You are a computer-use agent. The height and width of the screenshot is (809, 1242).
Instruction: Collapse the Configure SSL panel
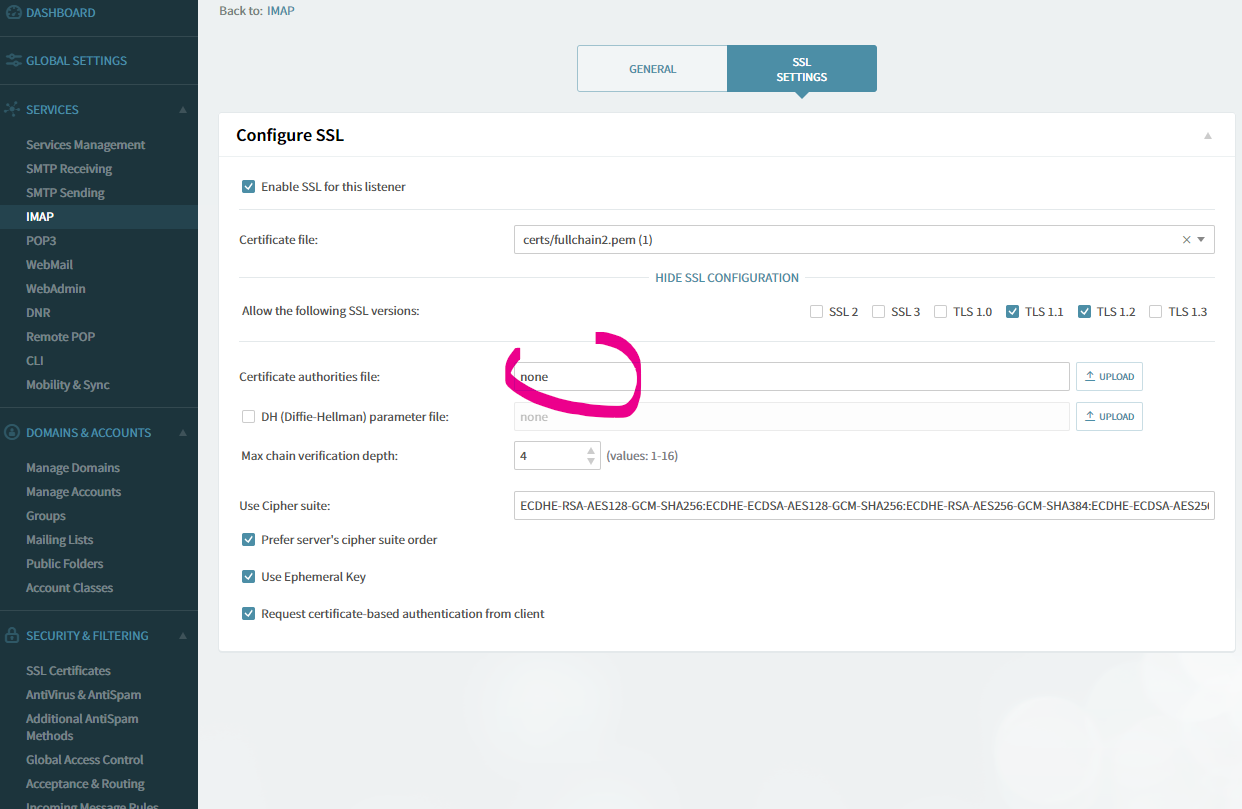[x=1207, y=136]
